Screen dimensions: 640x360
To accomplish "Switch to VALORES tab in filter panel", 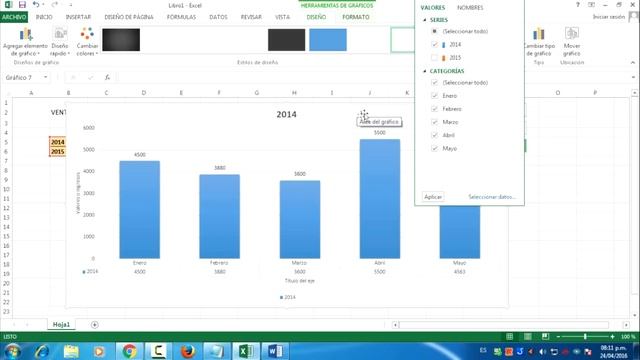I will (x=433, y=8).
